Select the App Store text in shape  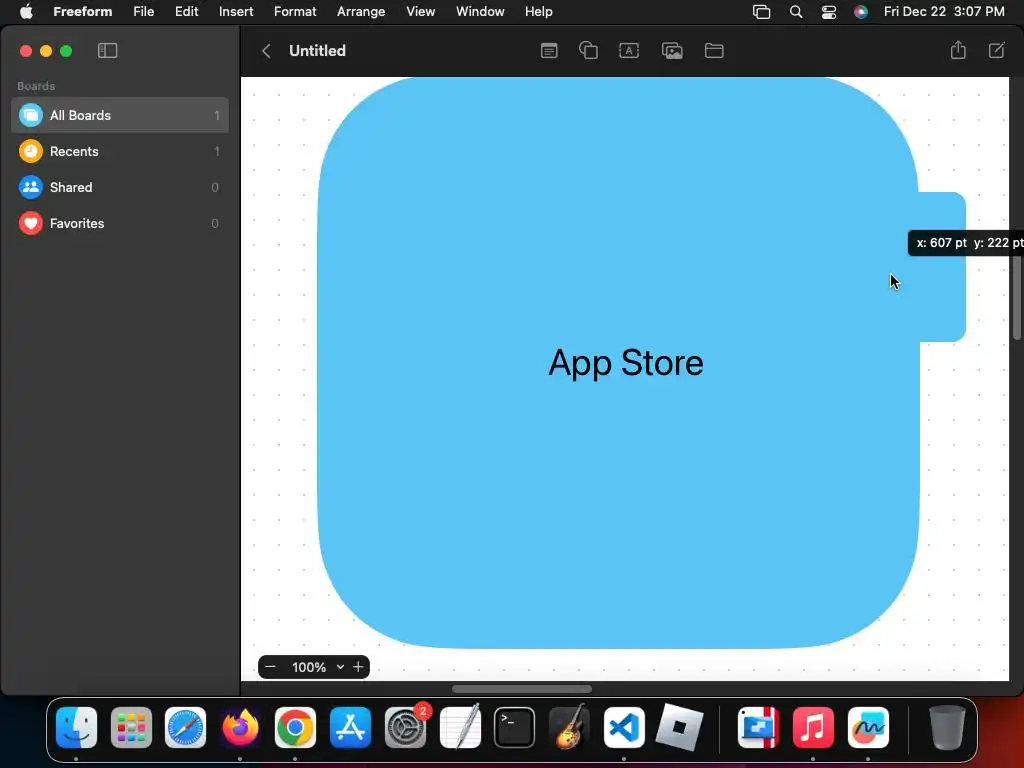626,362
